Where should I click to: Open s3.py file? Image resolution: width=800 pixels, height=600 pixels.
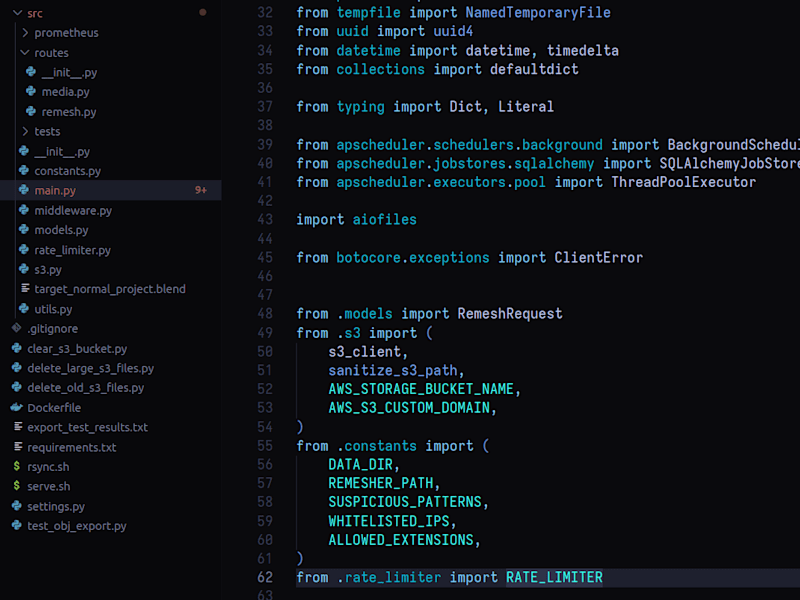coord(48,269)
